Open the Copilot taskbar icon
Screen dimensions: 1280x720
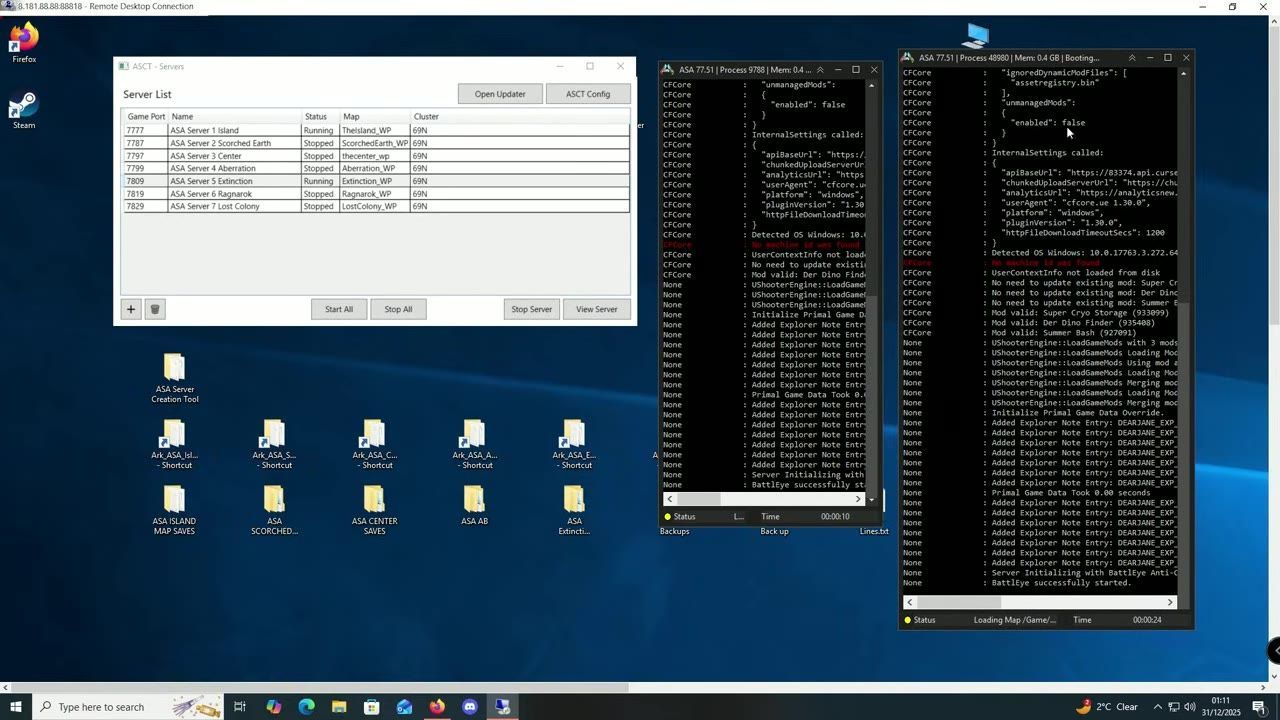[x=273, y=707]
